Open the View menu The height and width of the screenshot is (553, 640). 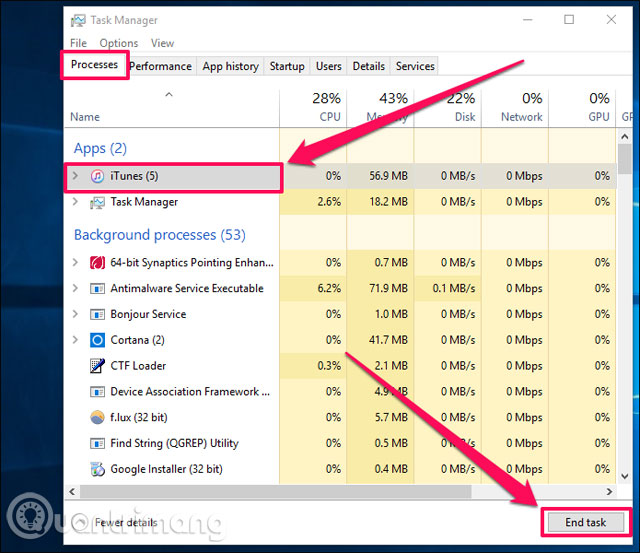pyautogui.click(x=162, y=43)
